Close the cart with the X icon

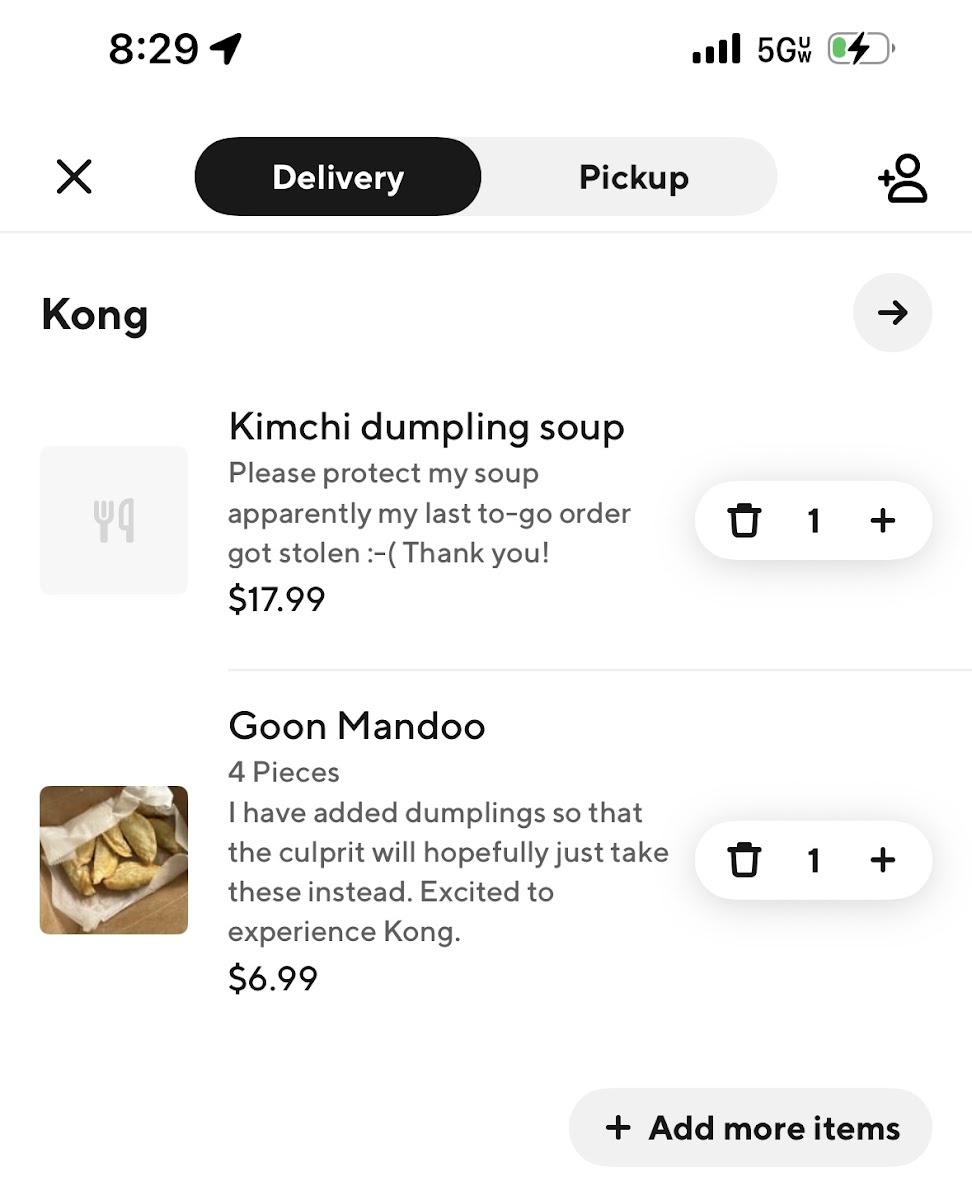(74, 177)
